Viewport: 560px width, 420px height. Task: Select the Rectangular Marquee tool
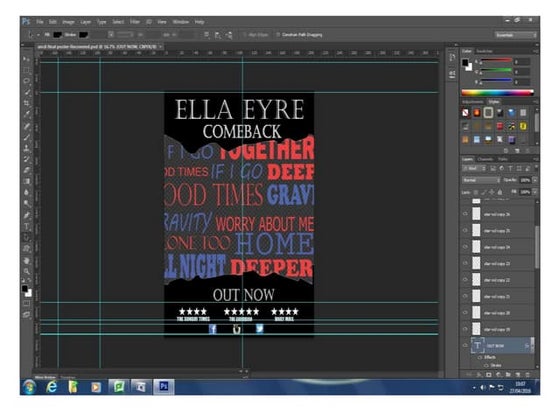[26, 70]
